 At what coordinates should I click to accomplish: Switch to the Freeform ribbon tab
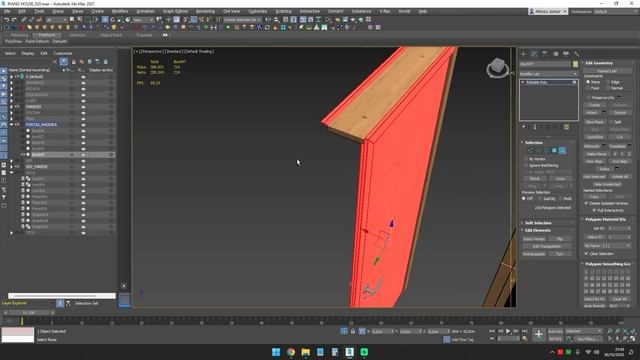(x=47, y=35)
